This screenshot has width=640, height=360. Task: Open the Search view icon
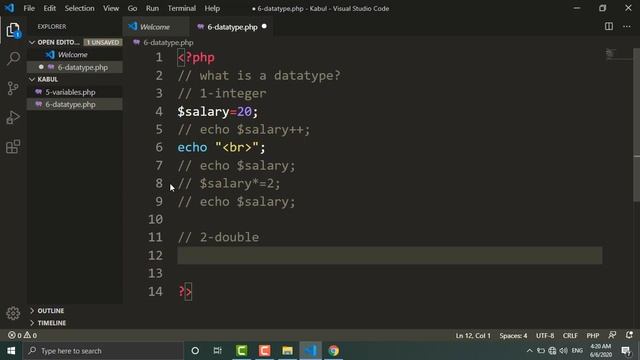[13, 58]
